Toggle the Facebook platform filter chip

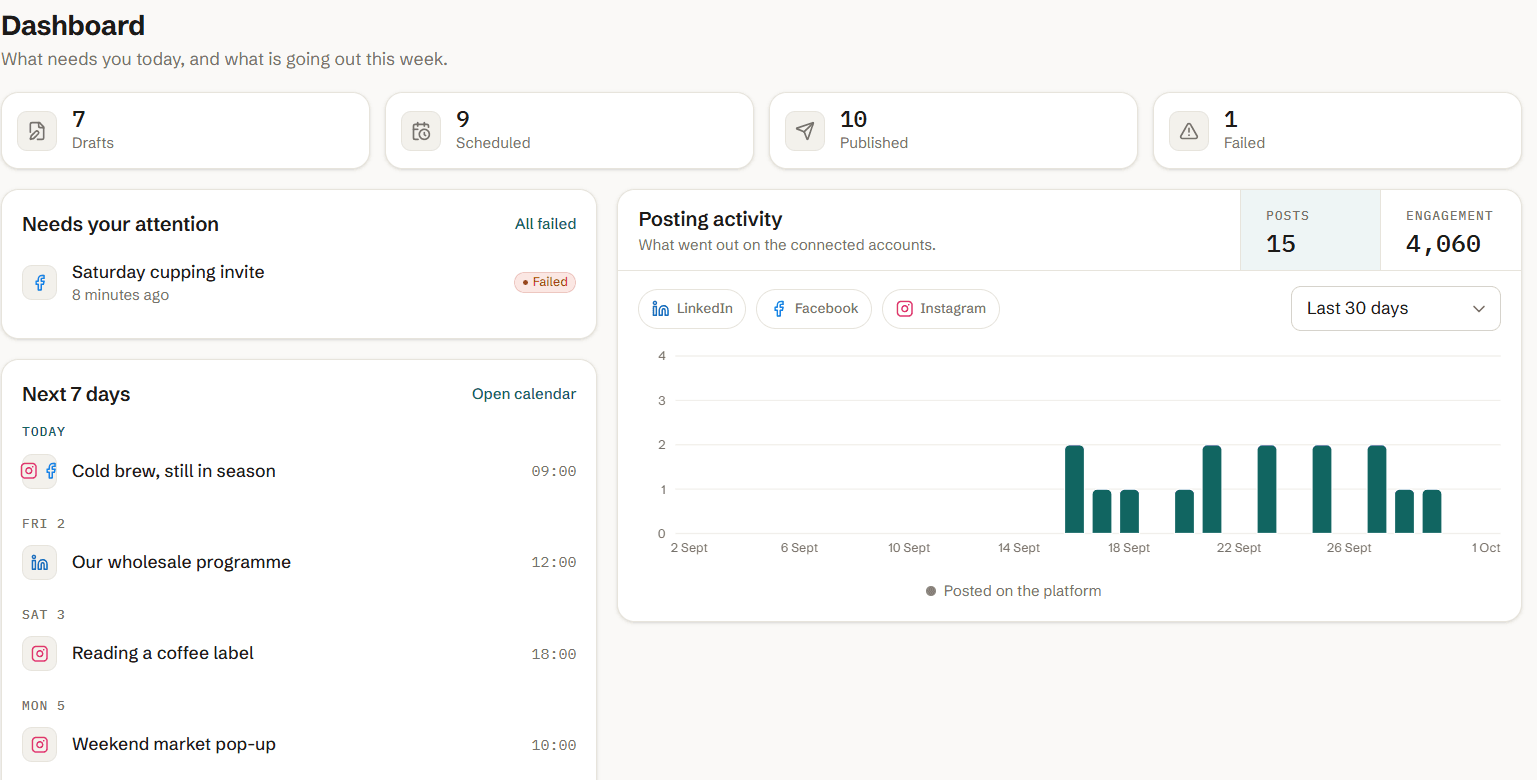[x=814, y=309]
